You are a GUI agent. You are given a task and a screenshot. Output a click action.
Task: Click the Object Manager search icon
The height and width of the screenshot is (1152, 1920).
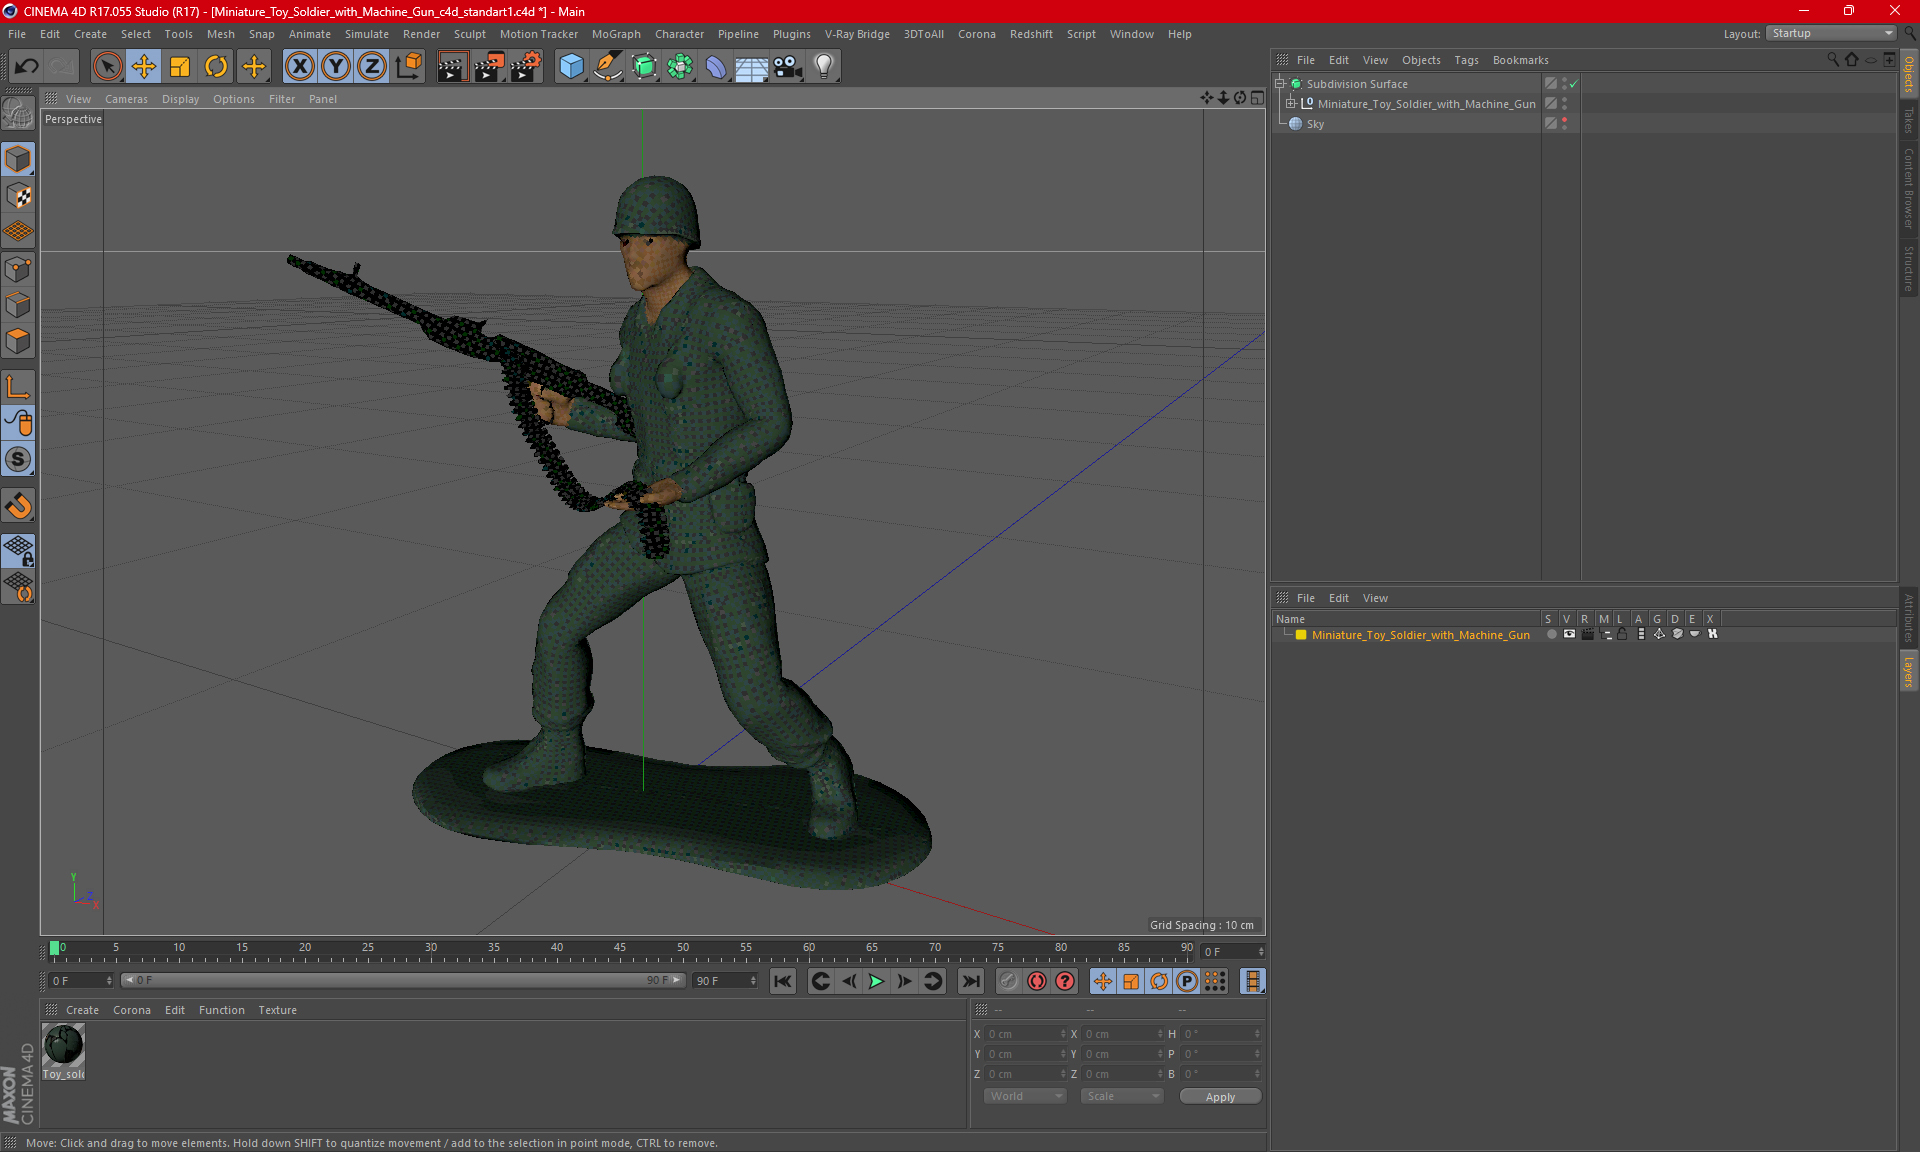click(x=1832, y=60)
